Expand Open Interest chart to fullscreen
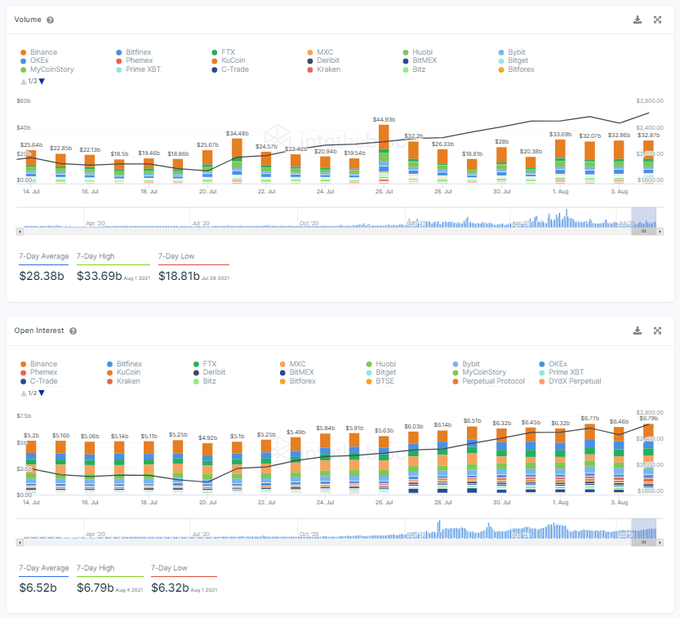Image resolution: width=680 pixels, height=617 pixels. point(657,330)
